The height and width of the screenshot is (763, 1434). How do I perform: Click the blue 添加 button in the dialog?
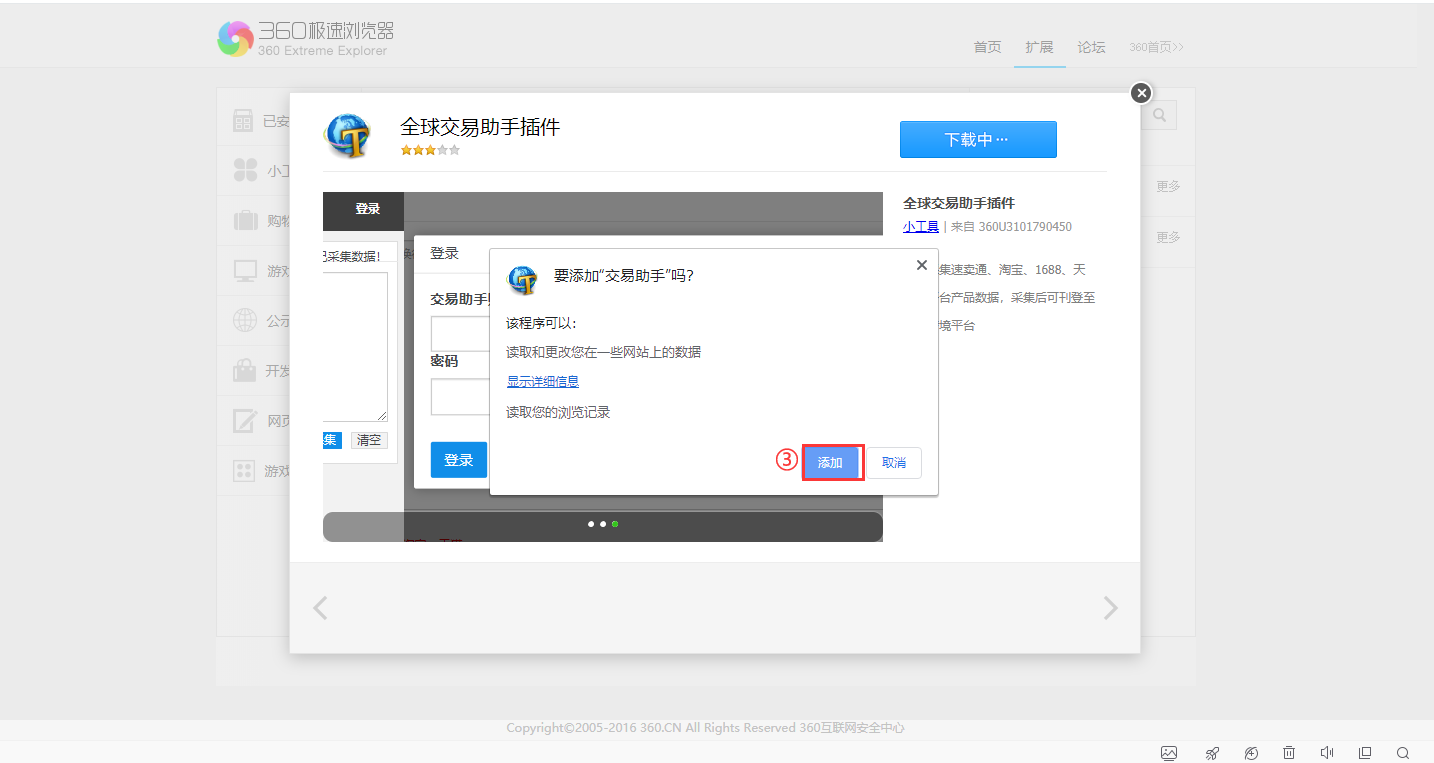[x=831, y=463]
